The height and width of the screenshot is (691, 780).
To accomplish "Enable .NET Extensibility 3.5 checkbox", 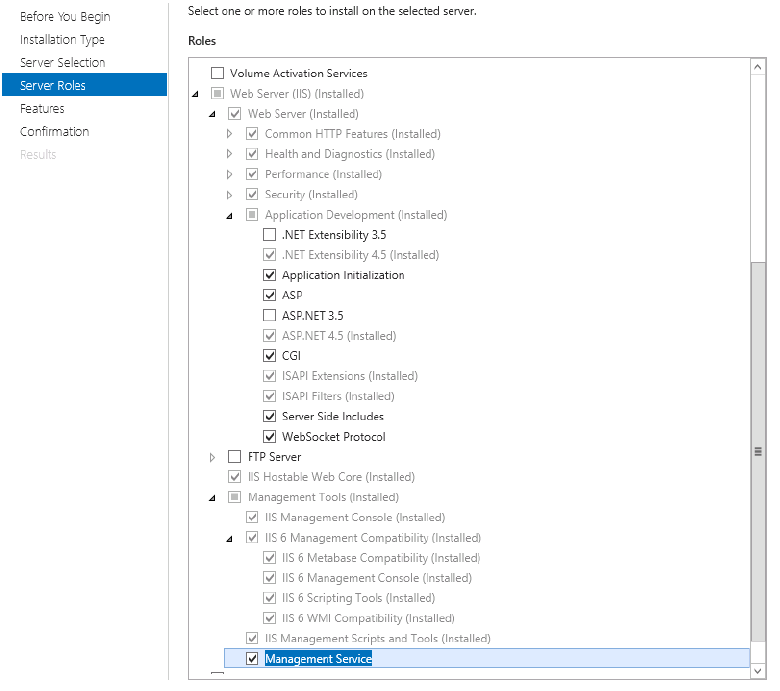I will (x=269, y=234).
